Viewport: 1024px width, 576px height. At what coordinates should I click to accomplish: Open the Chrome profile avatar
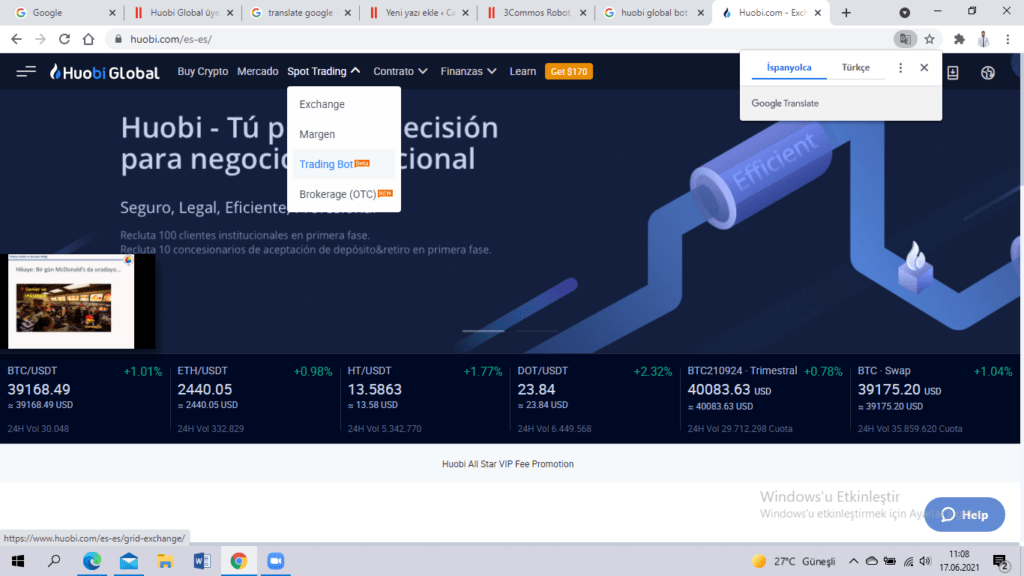pyautogui.click(x=984, y=39)
